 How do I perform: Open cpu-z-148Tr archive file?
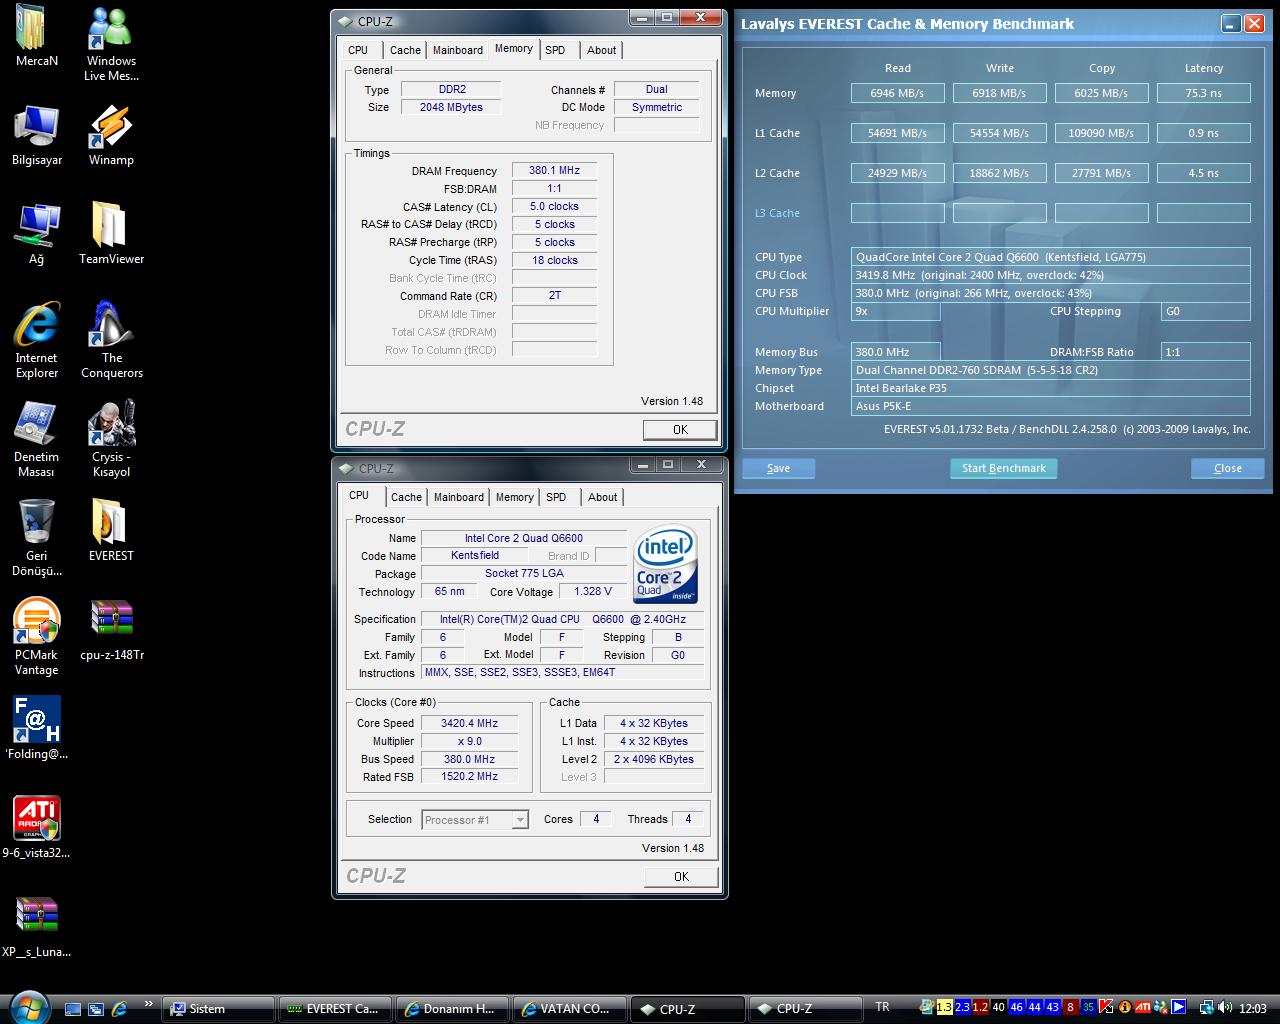tap(111, 630)
